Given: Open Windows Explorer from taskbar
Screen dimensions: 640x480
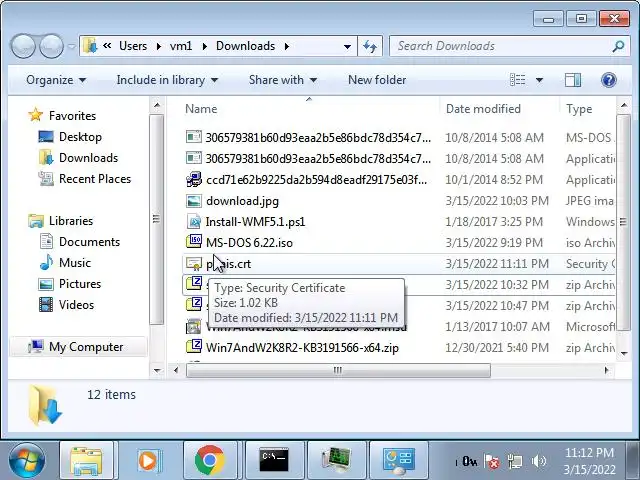Looking at the screenshot, I should (x=88, y=460).
